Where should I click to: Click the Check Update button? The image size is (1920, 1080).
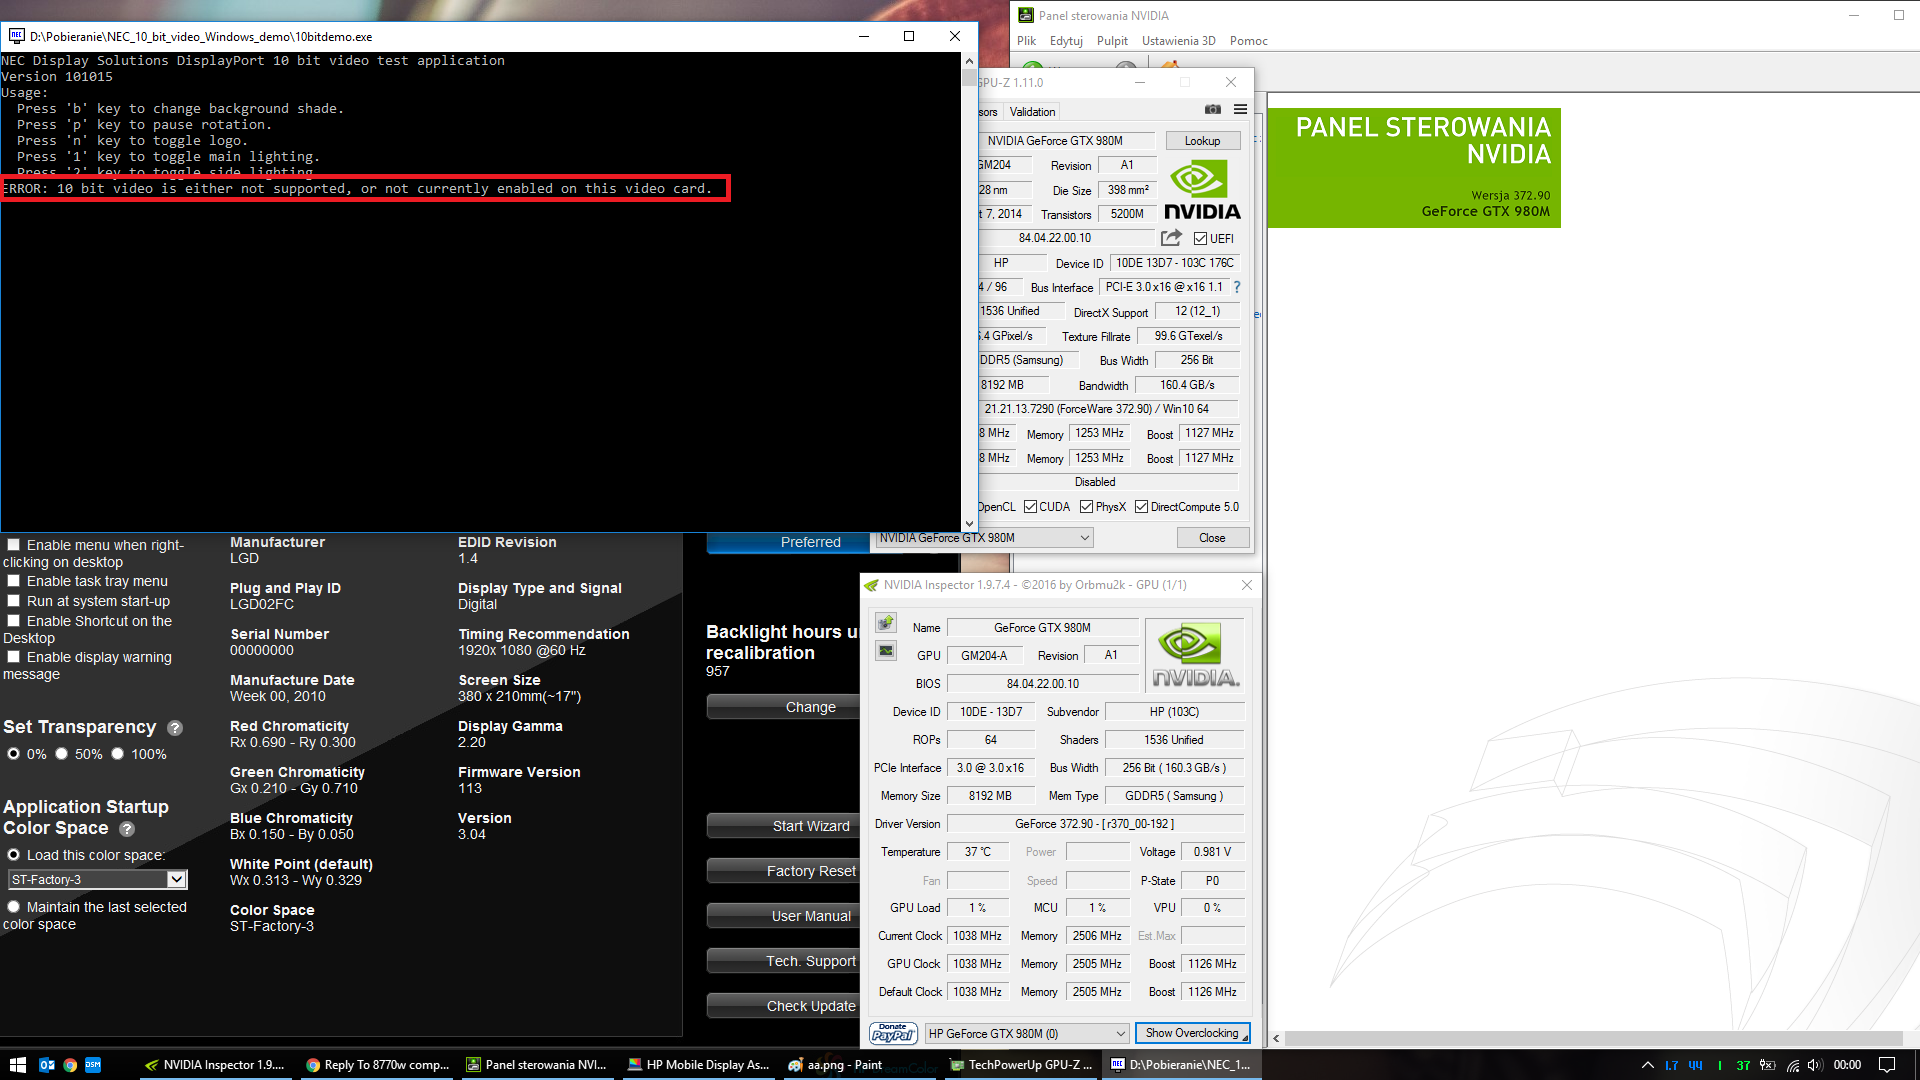point(784,1006)
